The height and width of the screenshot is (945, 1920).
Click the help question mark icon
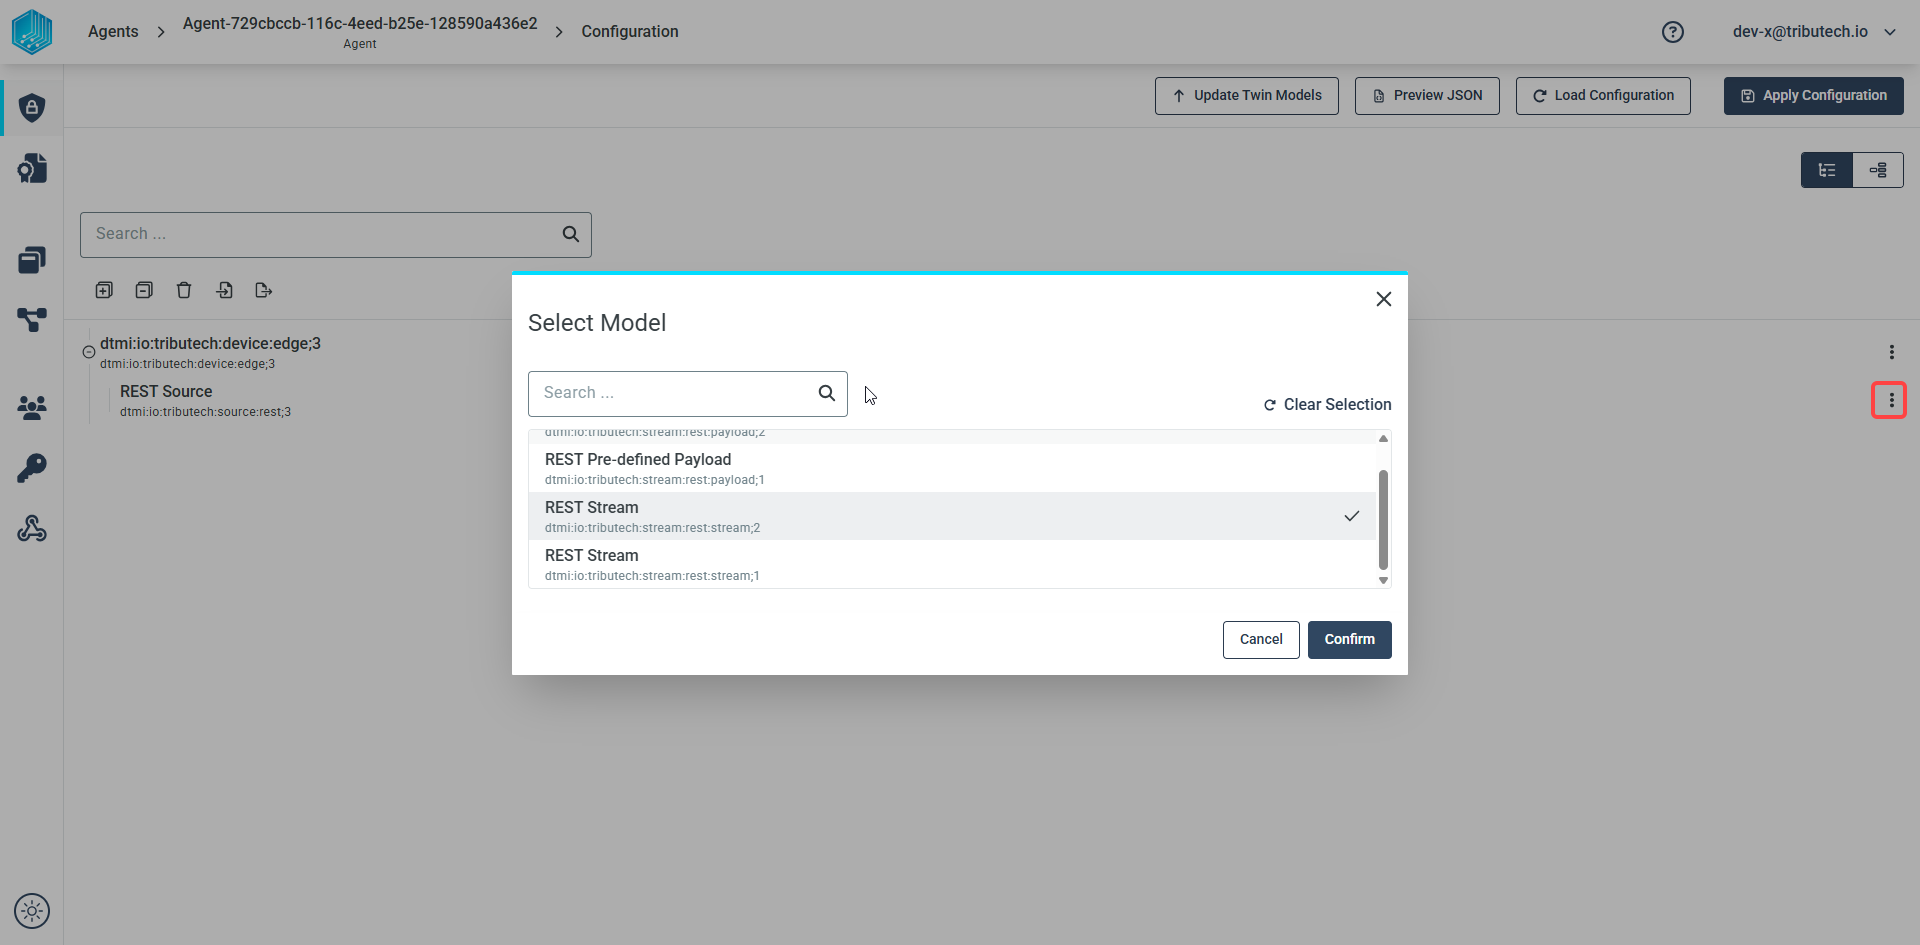(x=1673, y=32)
